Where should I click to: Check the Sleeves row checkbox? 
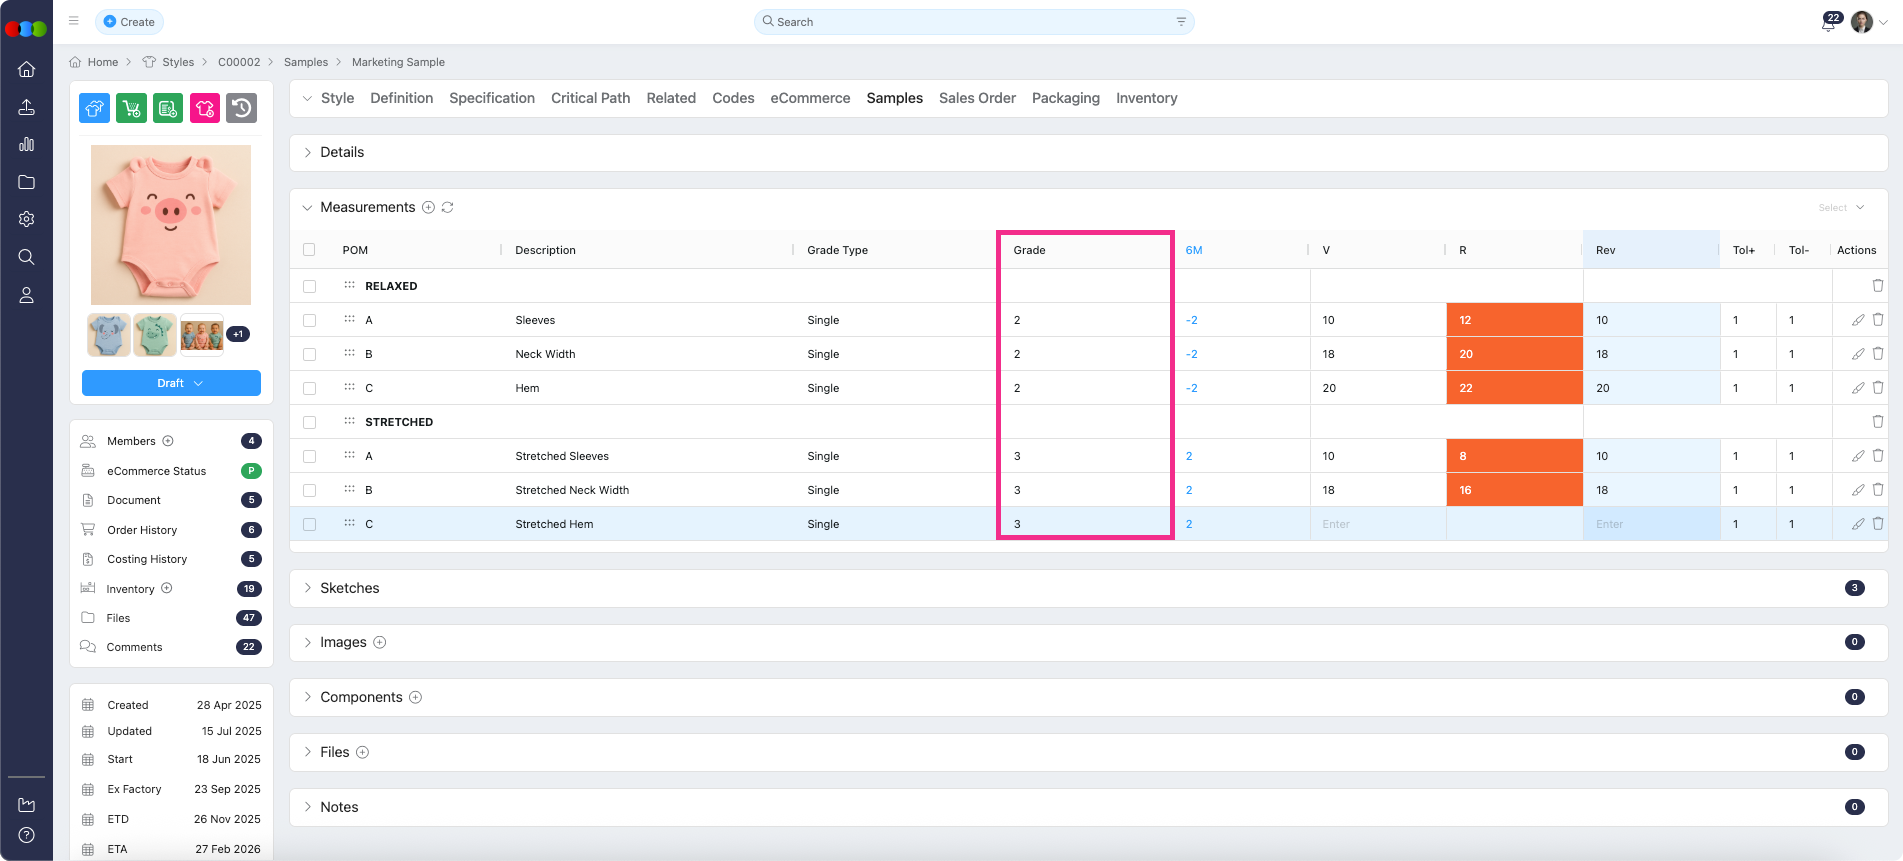pyautogui.click(x=309, y=320)
